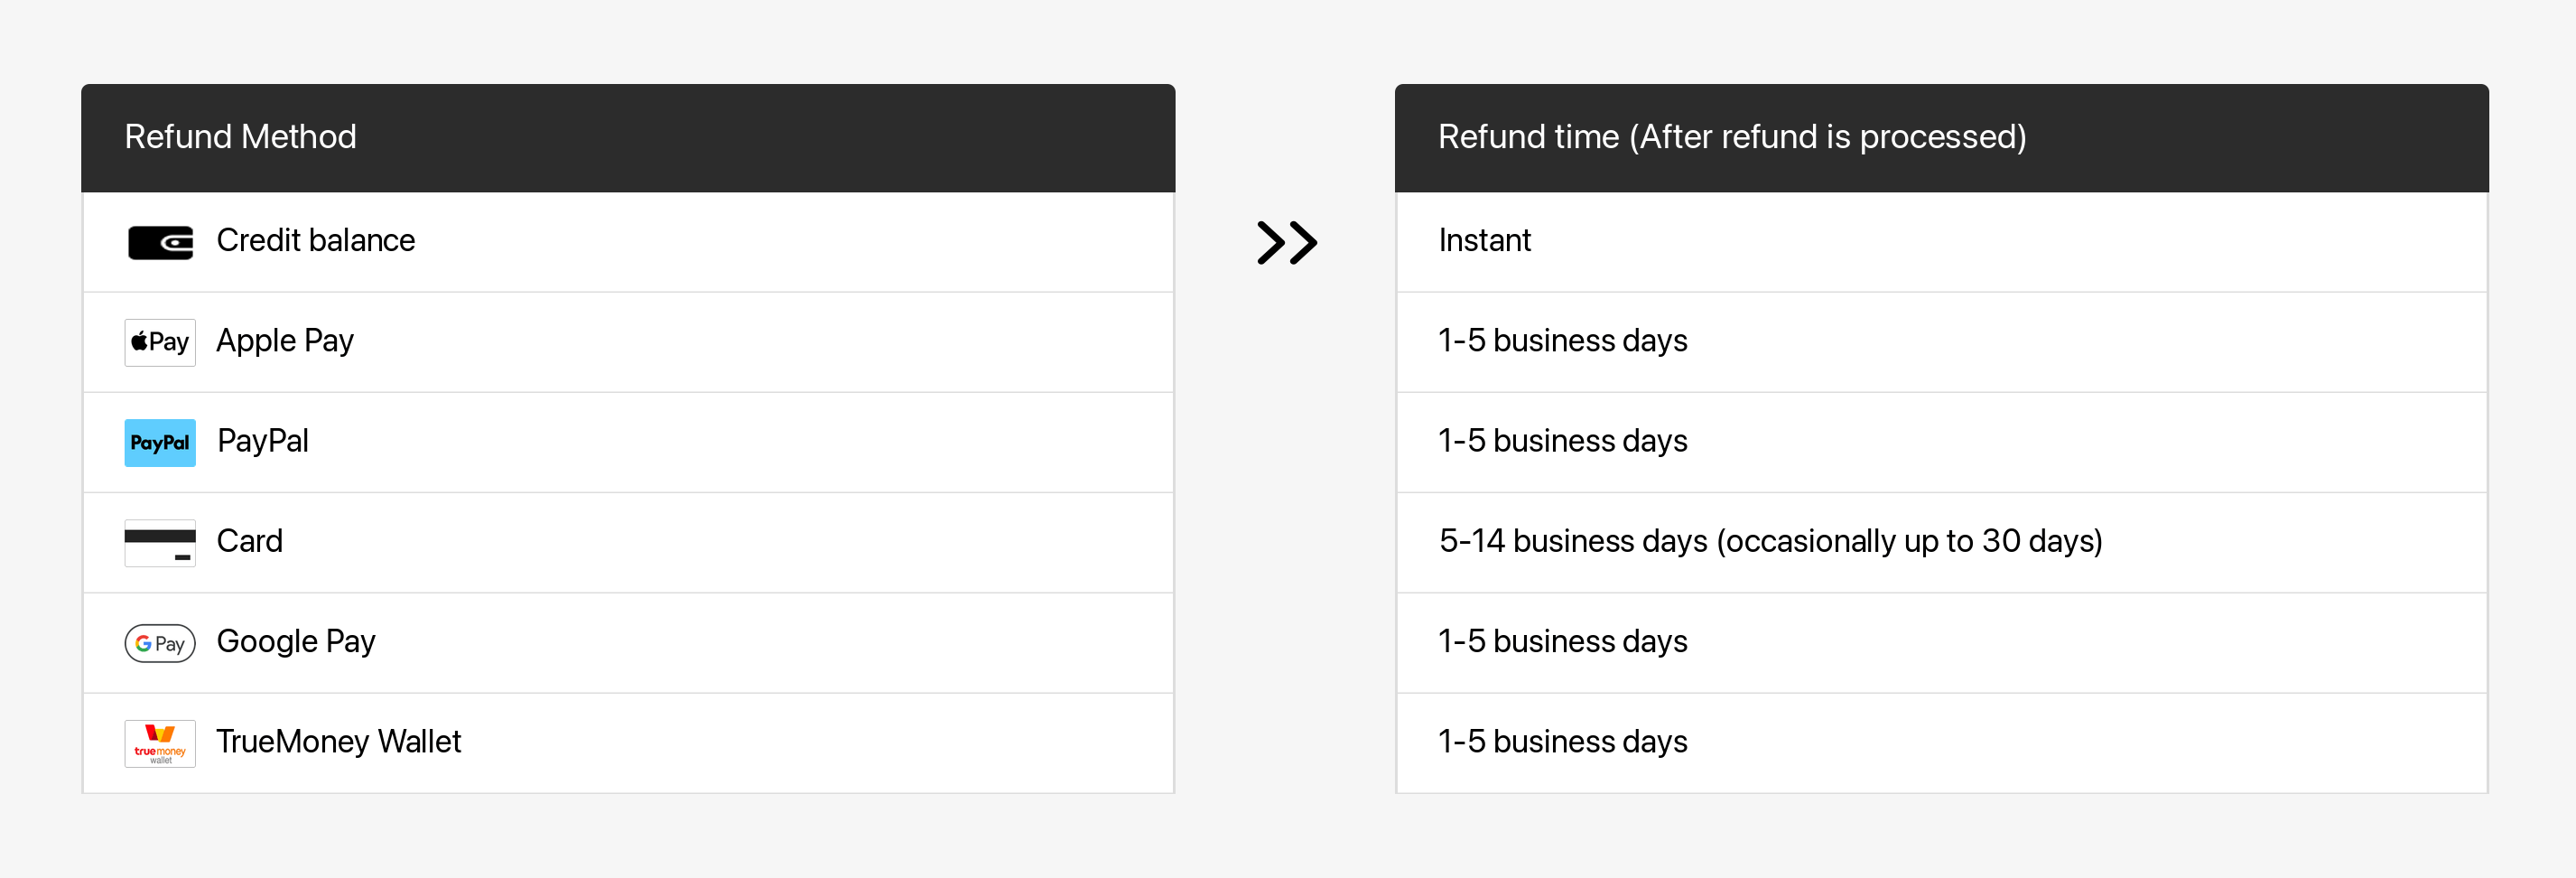Click the Google Pay logo icon

[x=160, y=643]
